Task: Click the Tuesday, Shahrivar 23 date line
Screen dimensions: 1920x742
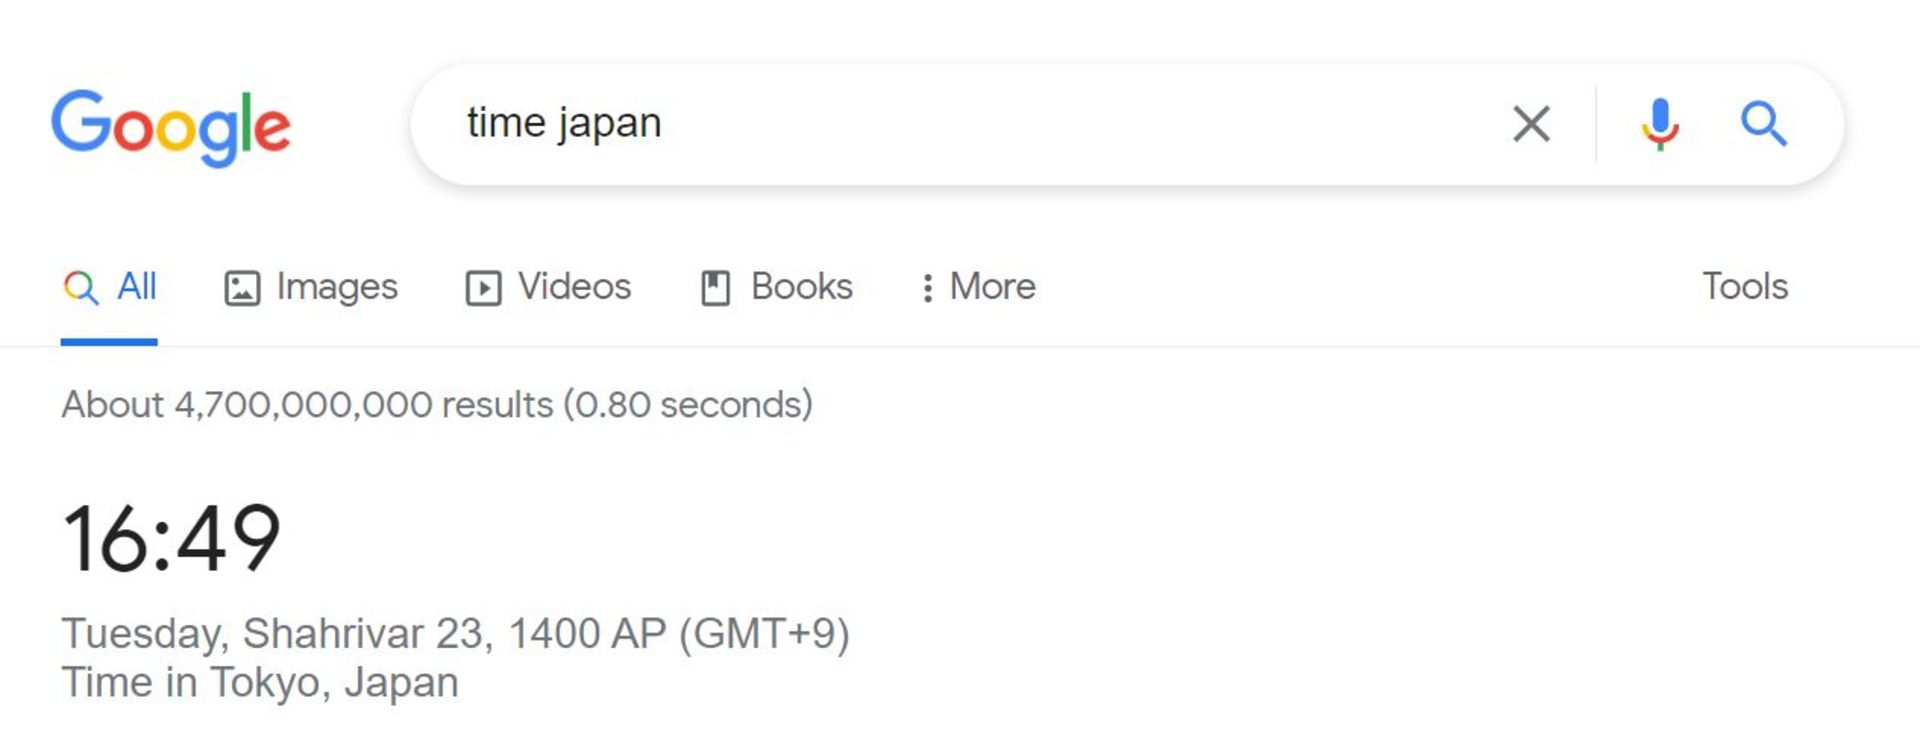Action: 455,634
